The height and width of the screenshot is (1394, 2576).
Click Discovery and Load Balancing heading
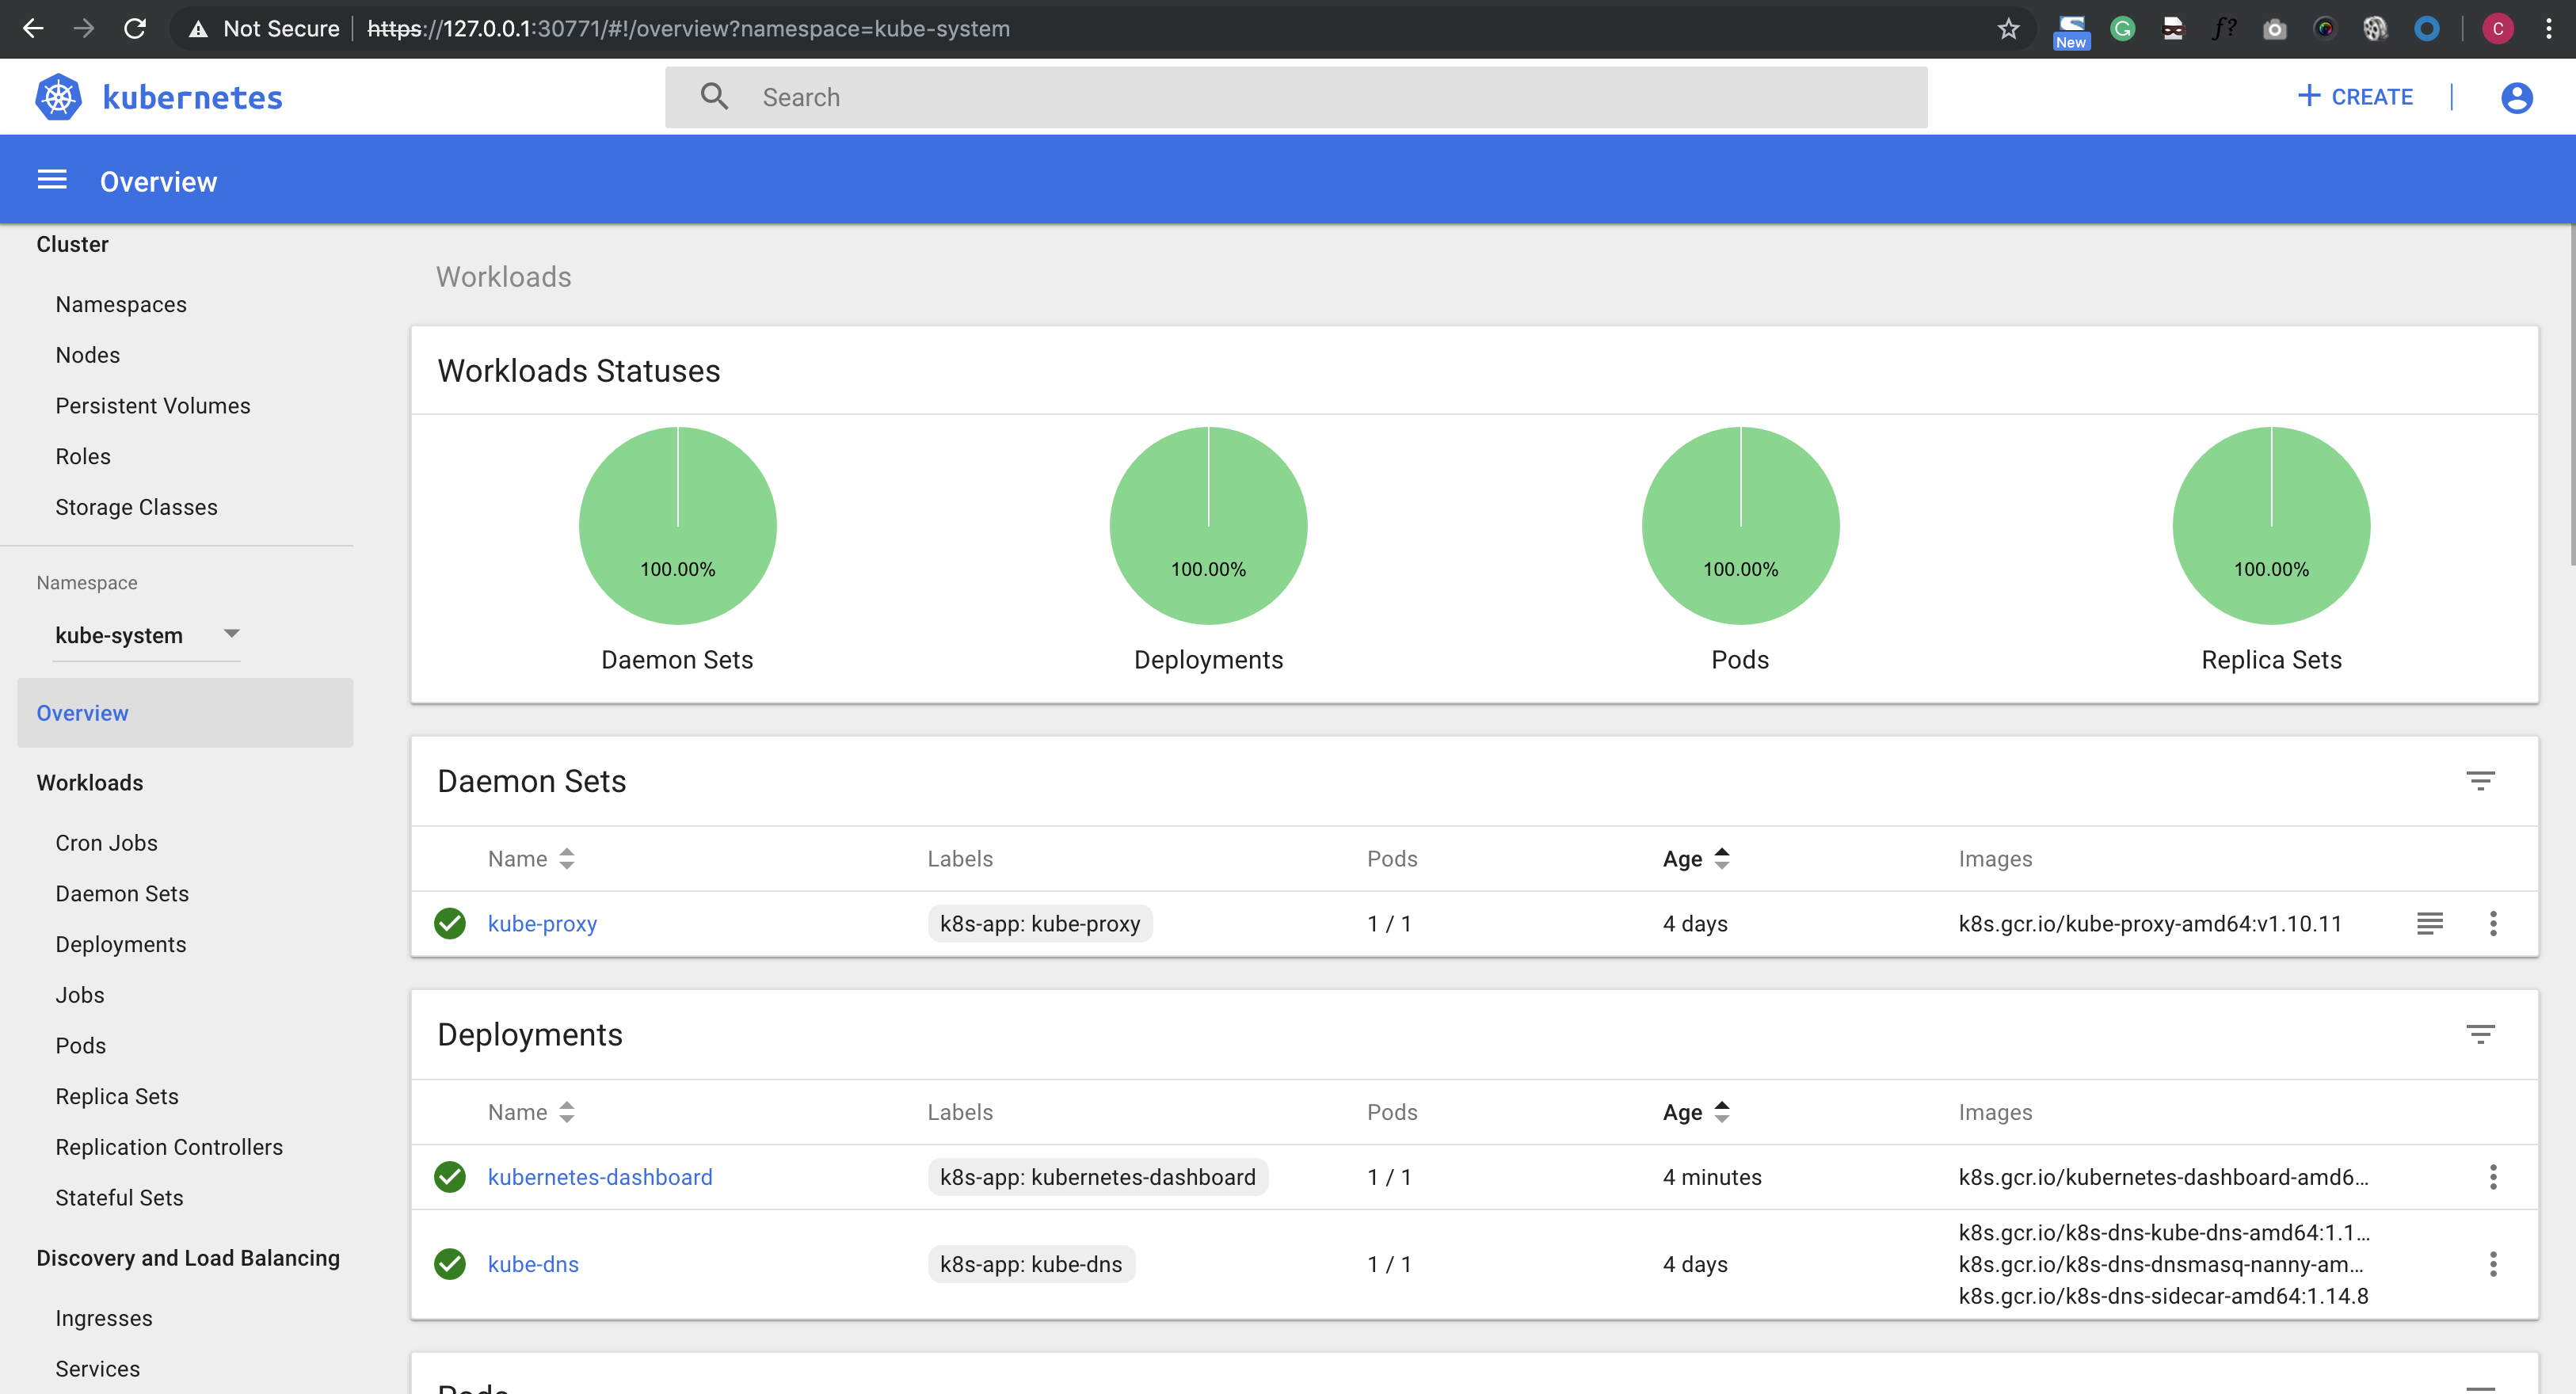[x=188, y=1258]
